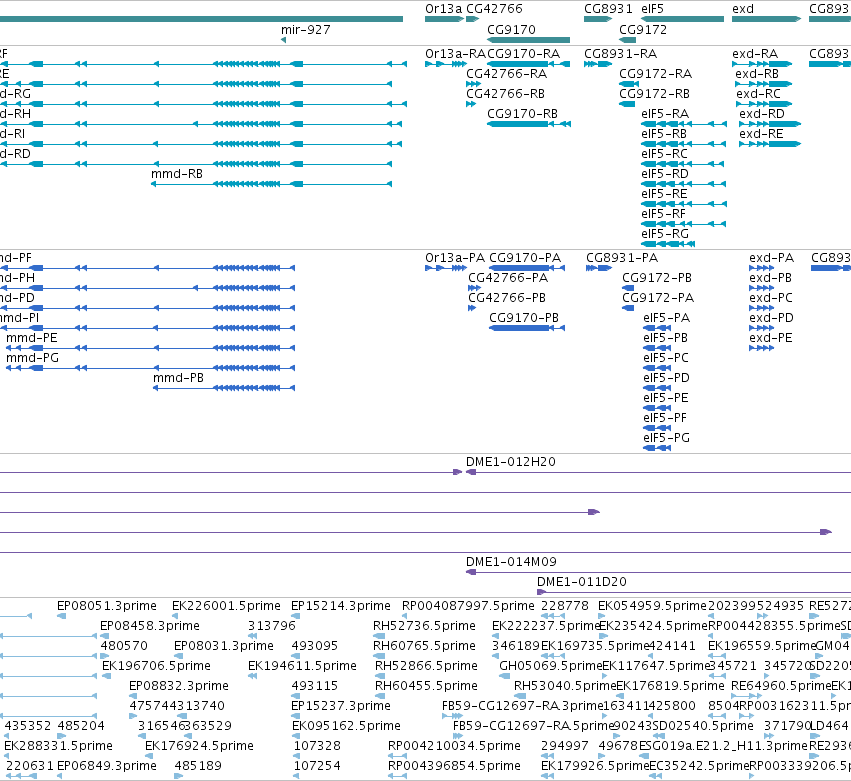The width and height of the screenshot is (851, 781).
Task: Select the CG9170-PB protein label
Action: 524,318
